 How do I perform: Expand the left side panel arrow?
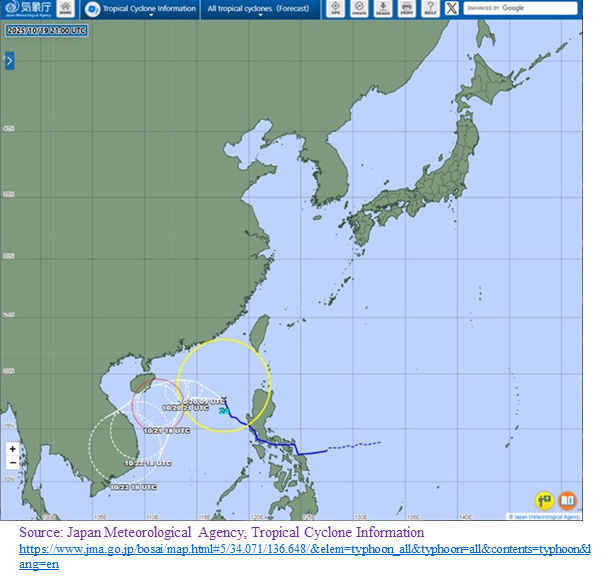coord(10,61)
